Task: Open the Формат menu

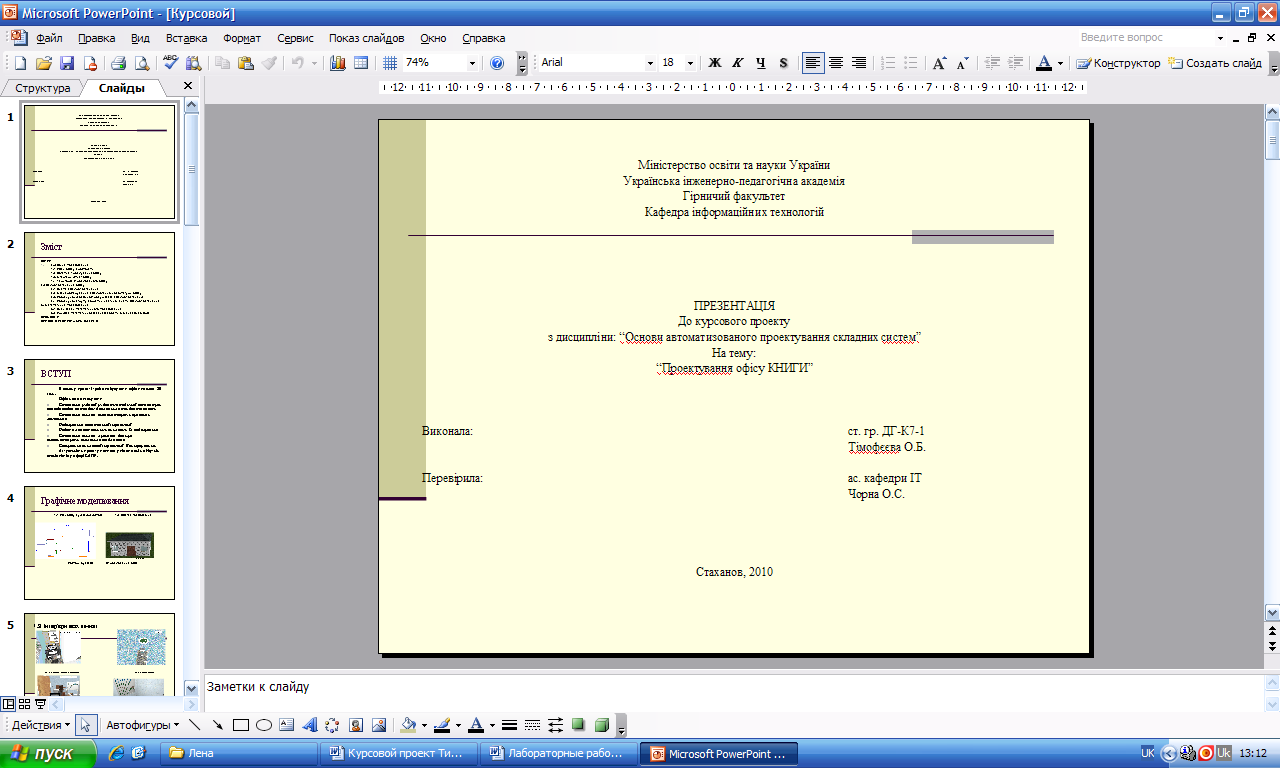Action: pos(242,38)
